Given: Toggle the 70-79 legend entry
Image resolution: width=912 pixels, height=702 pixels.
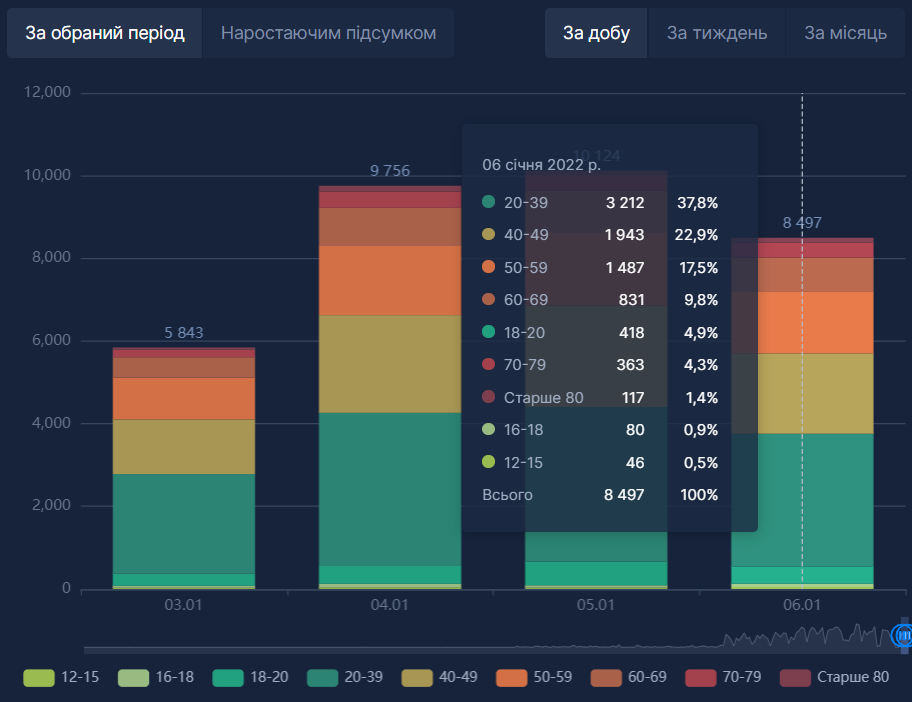Looking at the screenshot, I should (x=724, y=678).
